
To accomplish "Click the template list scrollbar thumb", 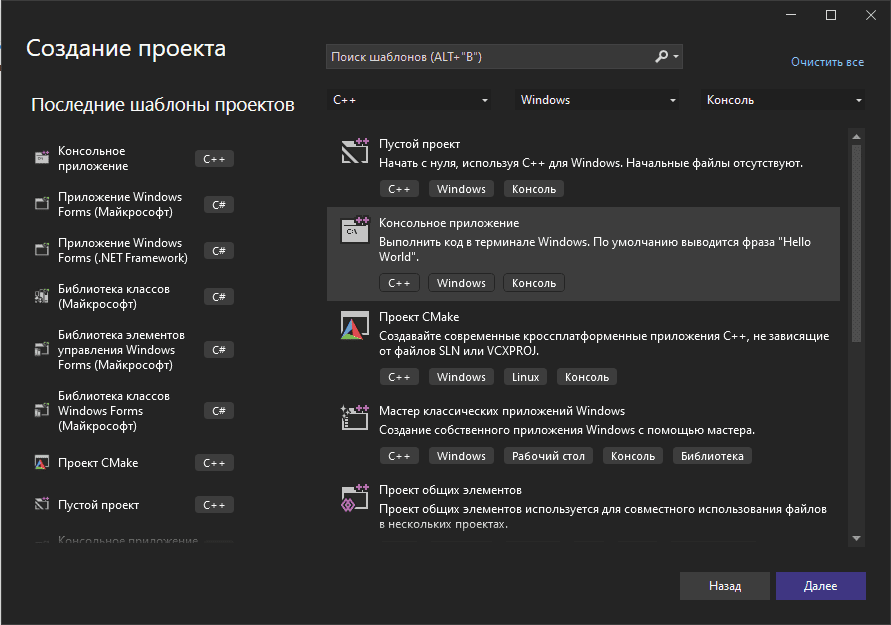I will click(856, 243).
